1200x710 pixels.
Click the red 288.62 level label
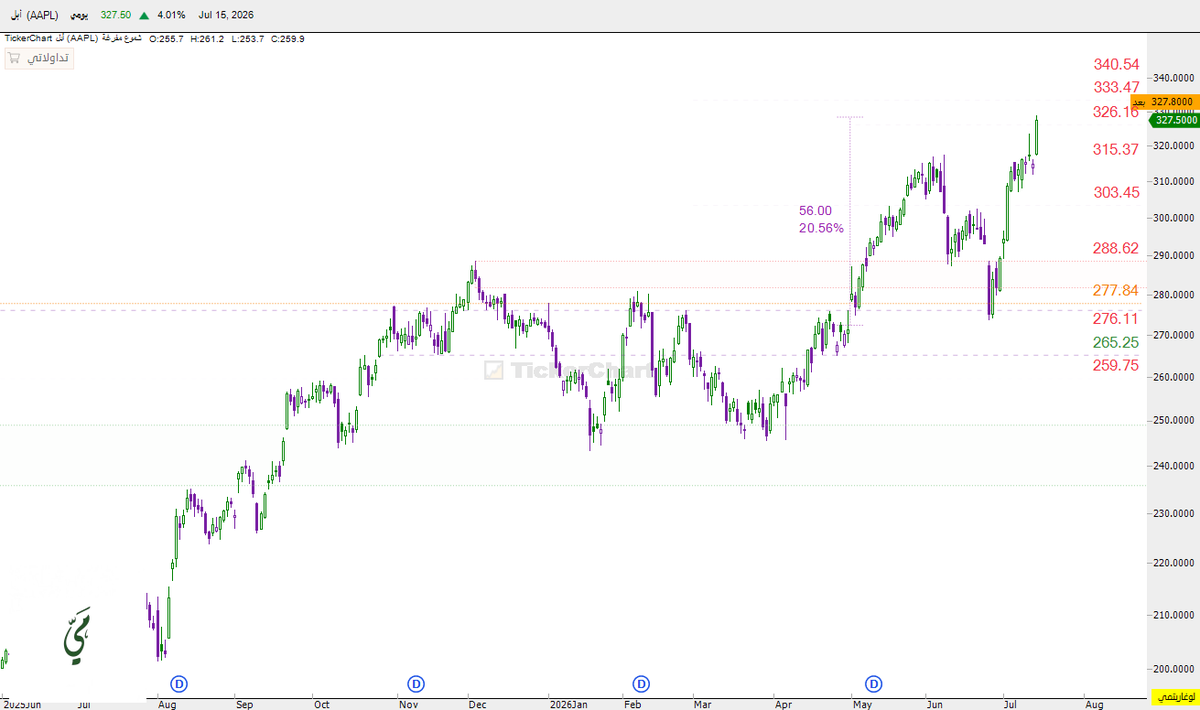(x=1116, y=247)
